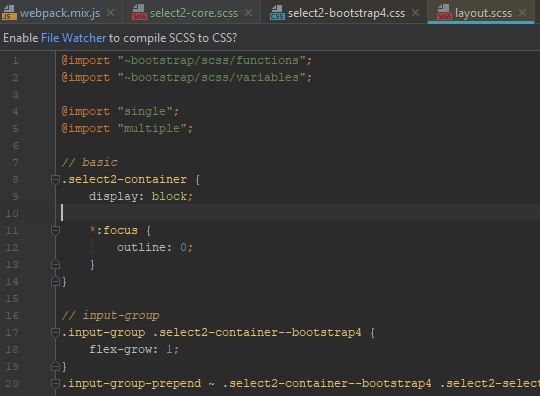
Task: Place cursor after display: block; text
Action: (194, 197)
